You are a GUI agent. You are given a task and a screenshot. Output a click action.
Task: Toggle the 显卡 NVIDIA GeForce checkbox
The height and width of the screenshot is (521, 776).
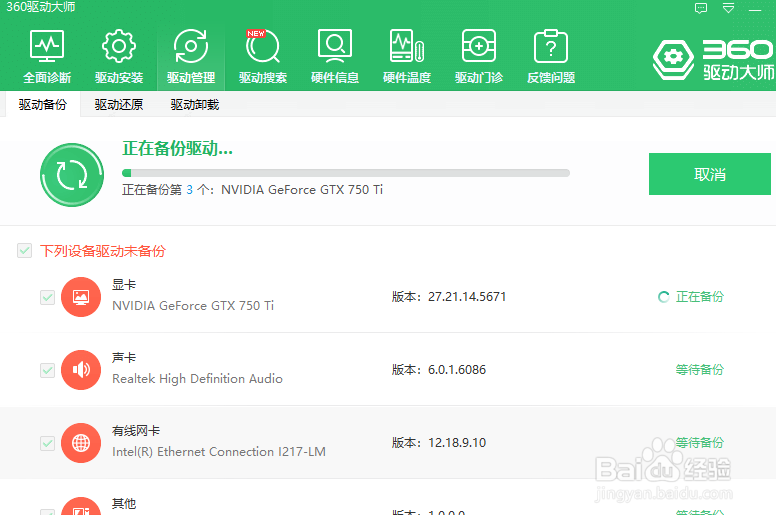[48, 297]
